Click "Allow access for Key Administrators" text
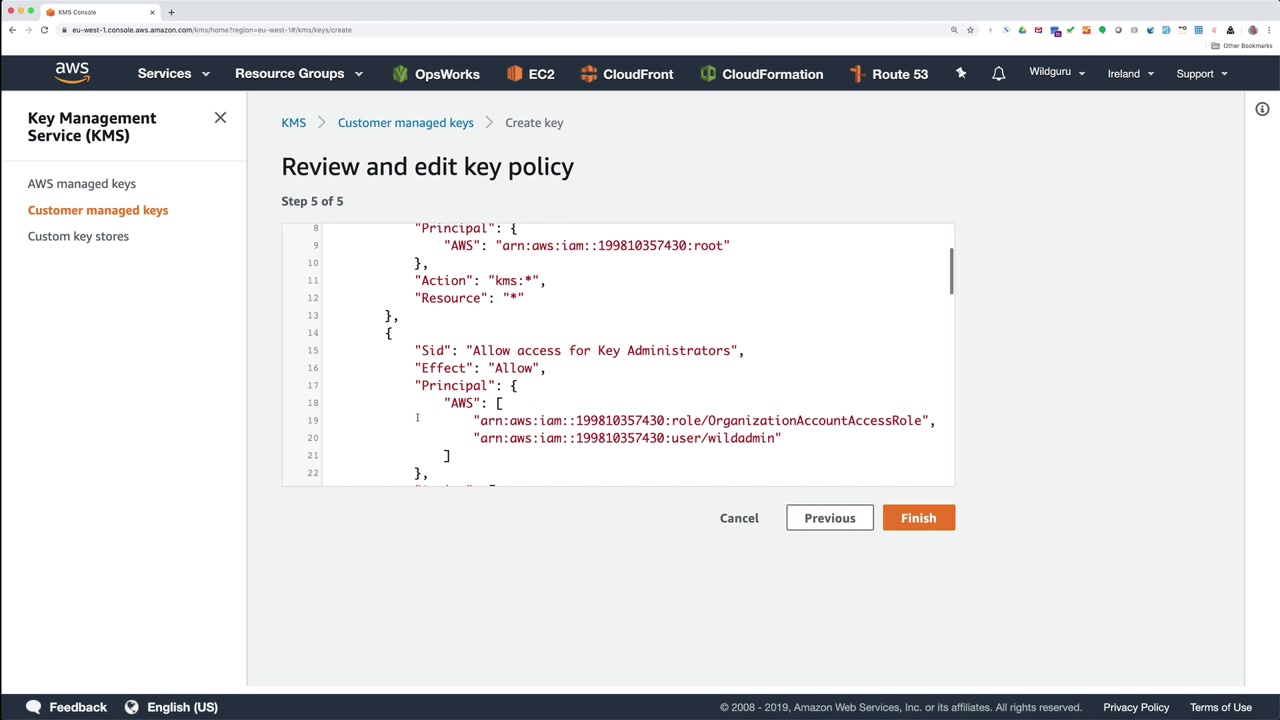Screen dimensions: 1280x720 [601, 351]
